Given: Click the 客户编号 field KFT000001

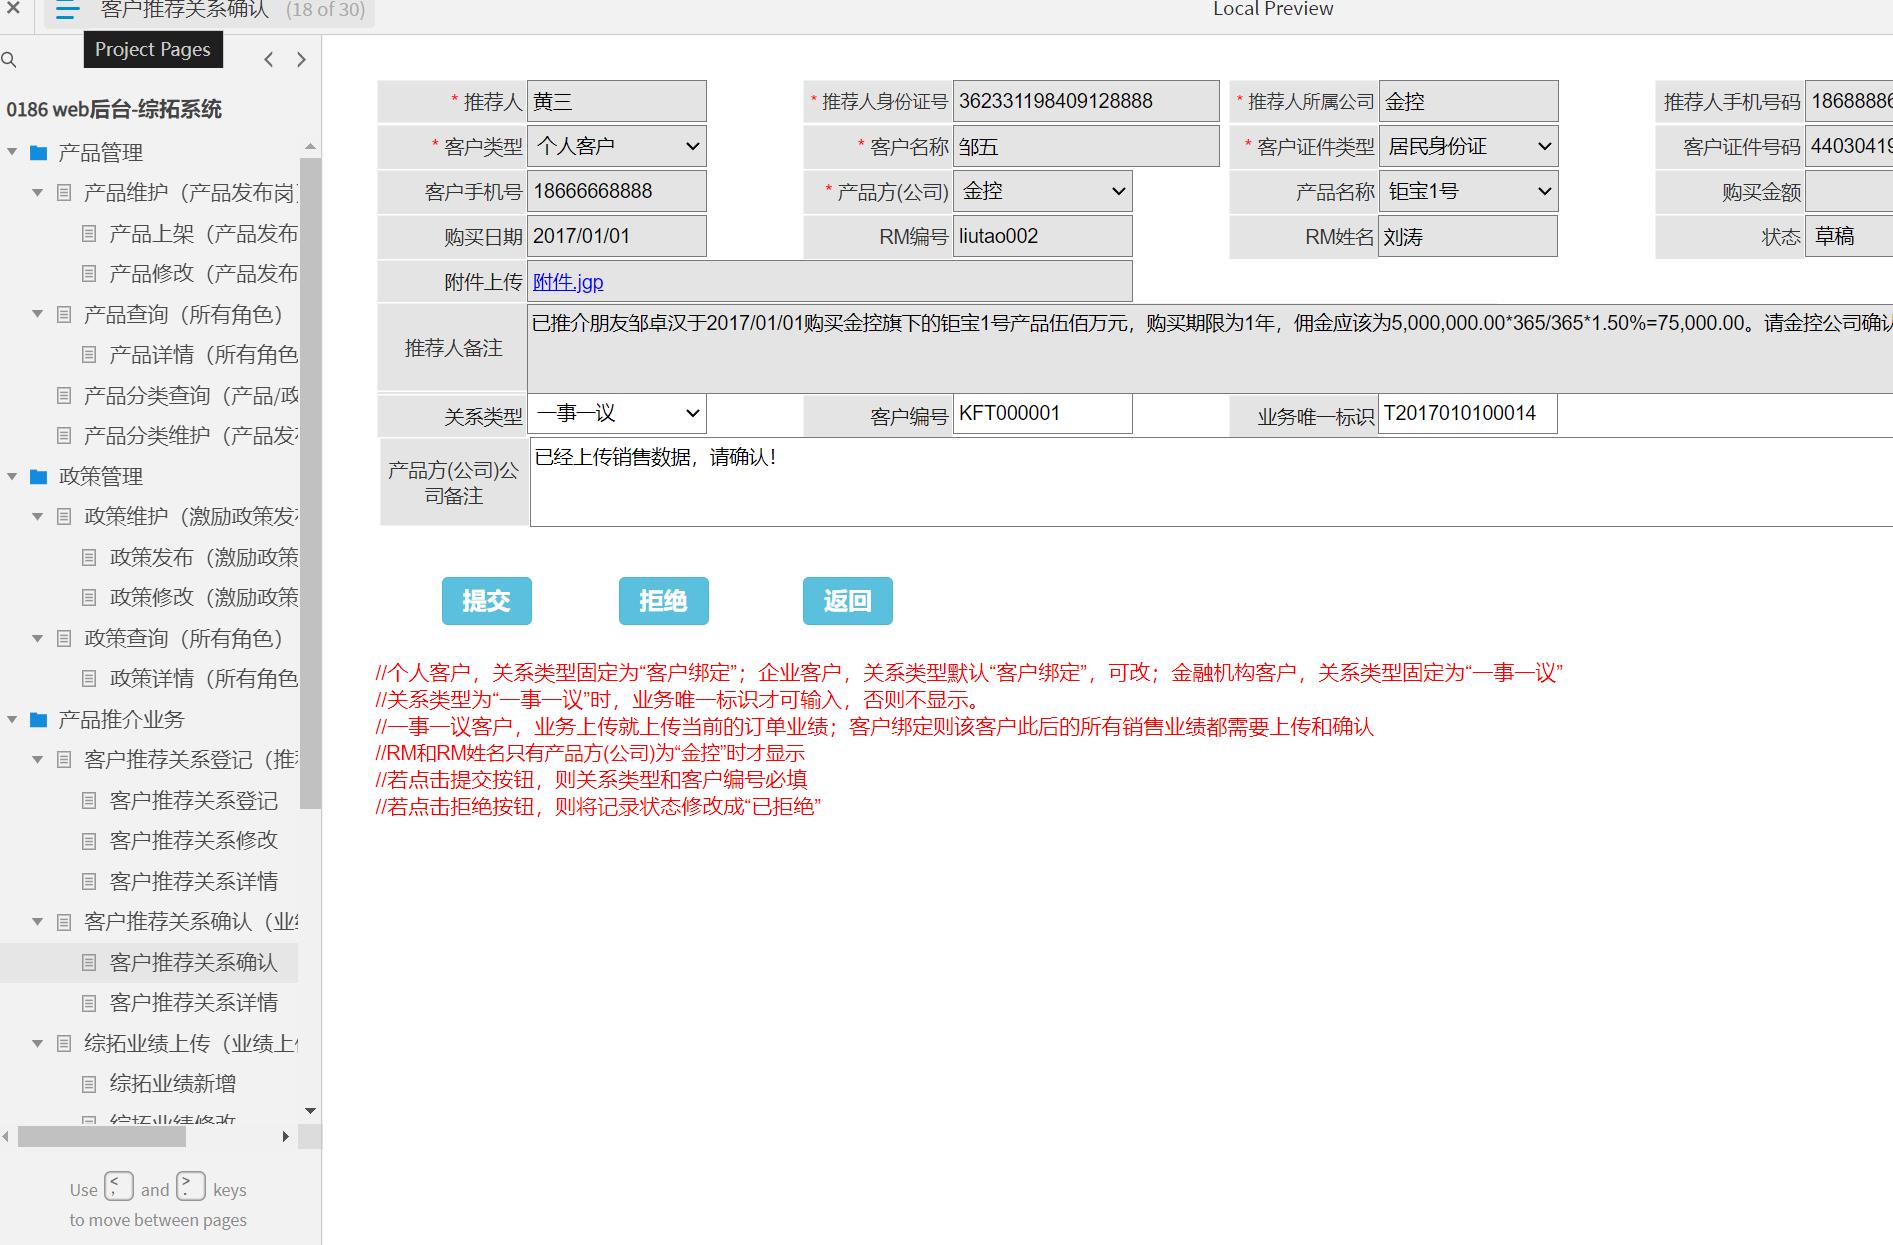Looking at the screenshot, I should (1043, 413).
